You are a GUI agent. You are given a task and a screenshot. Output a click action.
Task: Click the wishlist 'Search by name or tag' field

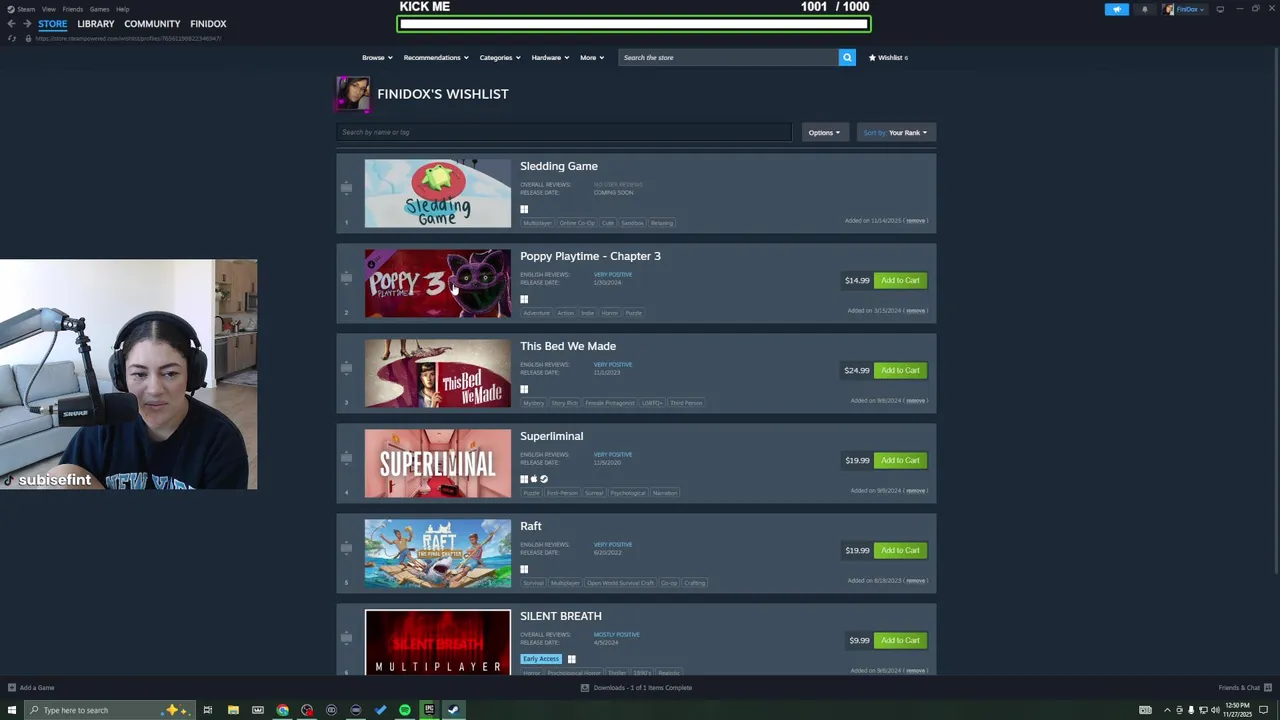(x=564, y=132)
